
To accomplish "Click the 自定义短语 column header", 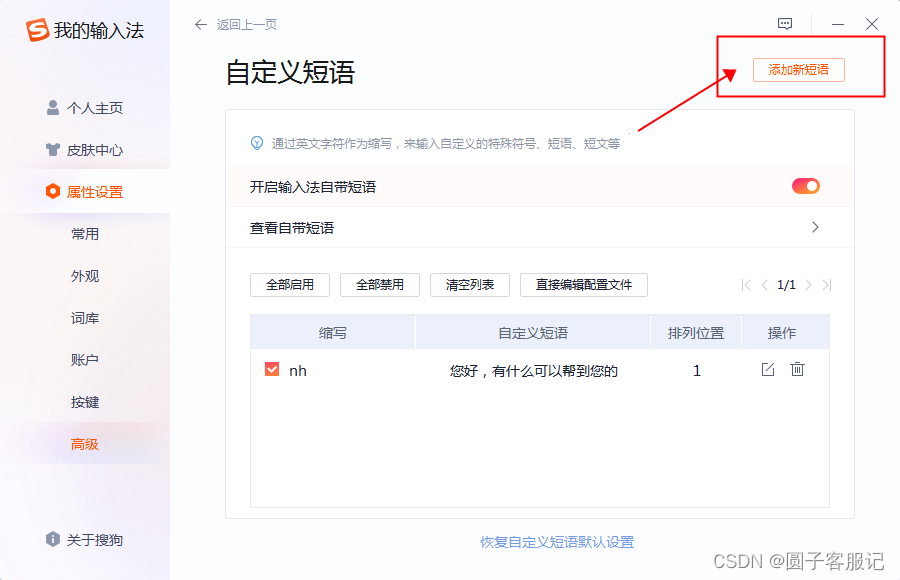I will click(x=533, y=332).
